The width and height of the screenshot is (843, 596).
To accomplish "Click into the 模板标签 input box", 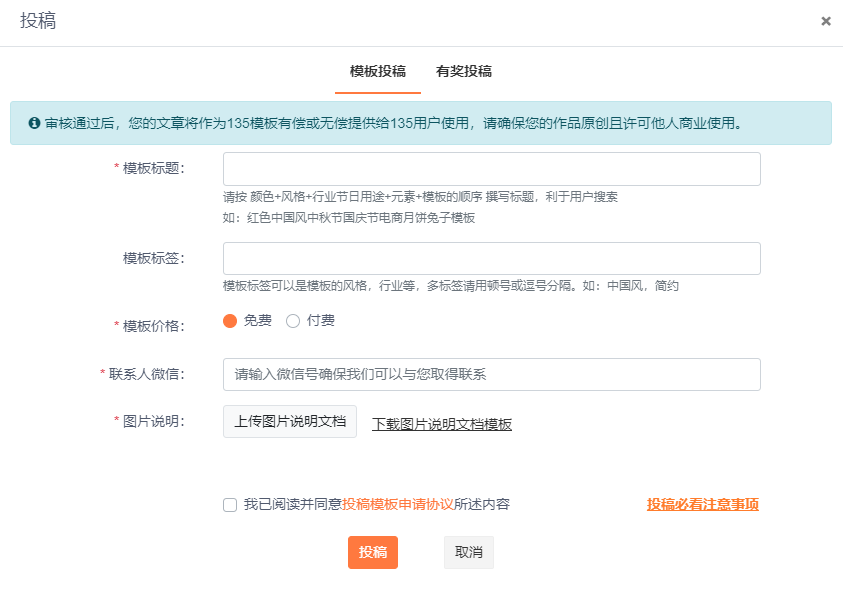I will click(491, 258).
